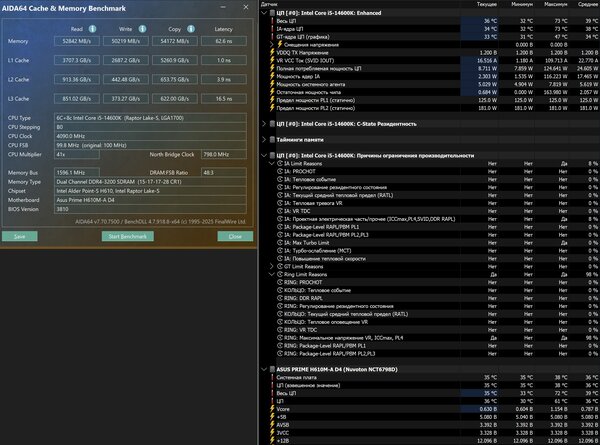Click the IA: VR TDC clock icon

280,211
